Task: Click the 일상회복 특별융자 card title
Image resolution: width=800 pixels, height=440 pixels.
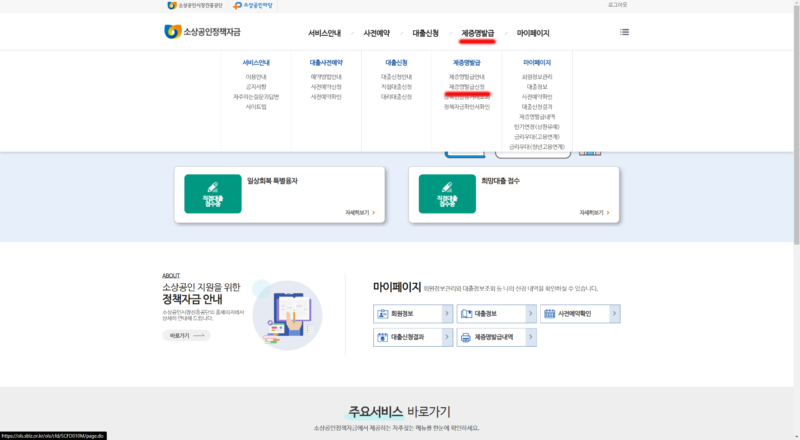Action: click(x=272, y=181)
